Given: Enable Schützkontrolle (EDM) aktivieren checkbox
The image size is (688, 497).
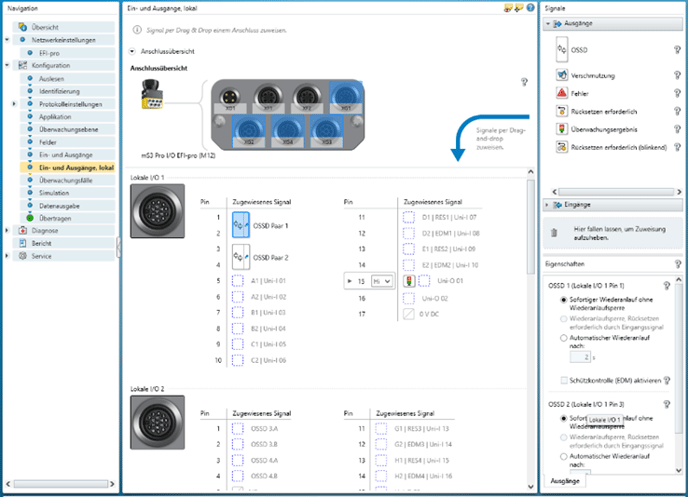Looking at the screenshot, I should 565,381.
